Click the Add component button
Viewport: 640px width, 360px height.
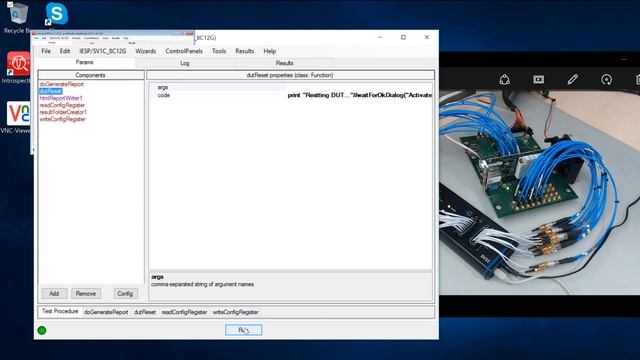point(54,293)
